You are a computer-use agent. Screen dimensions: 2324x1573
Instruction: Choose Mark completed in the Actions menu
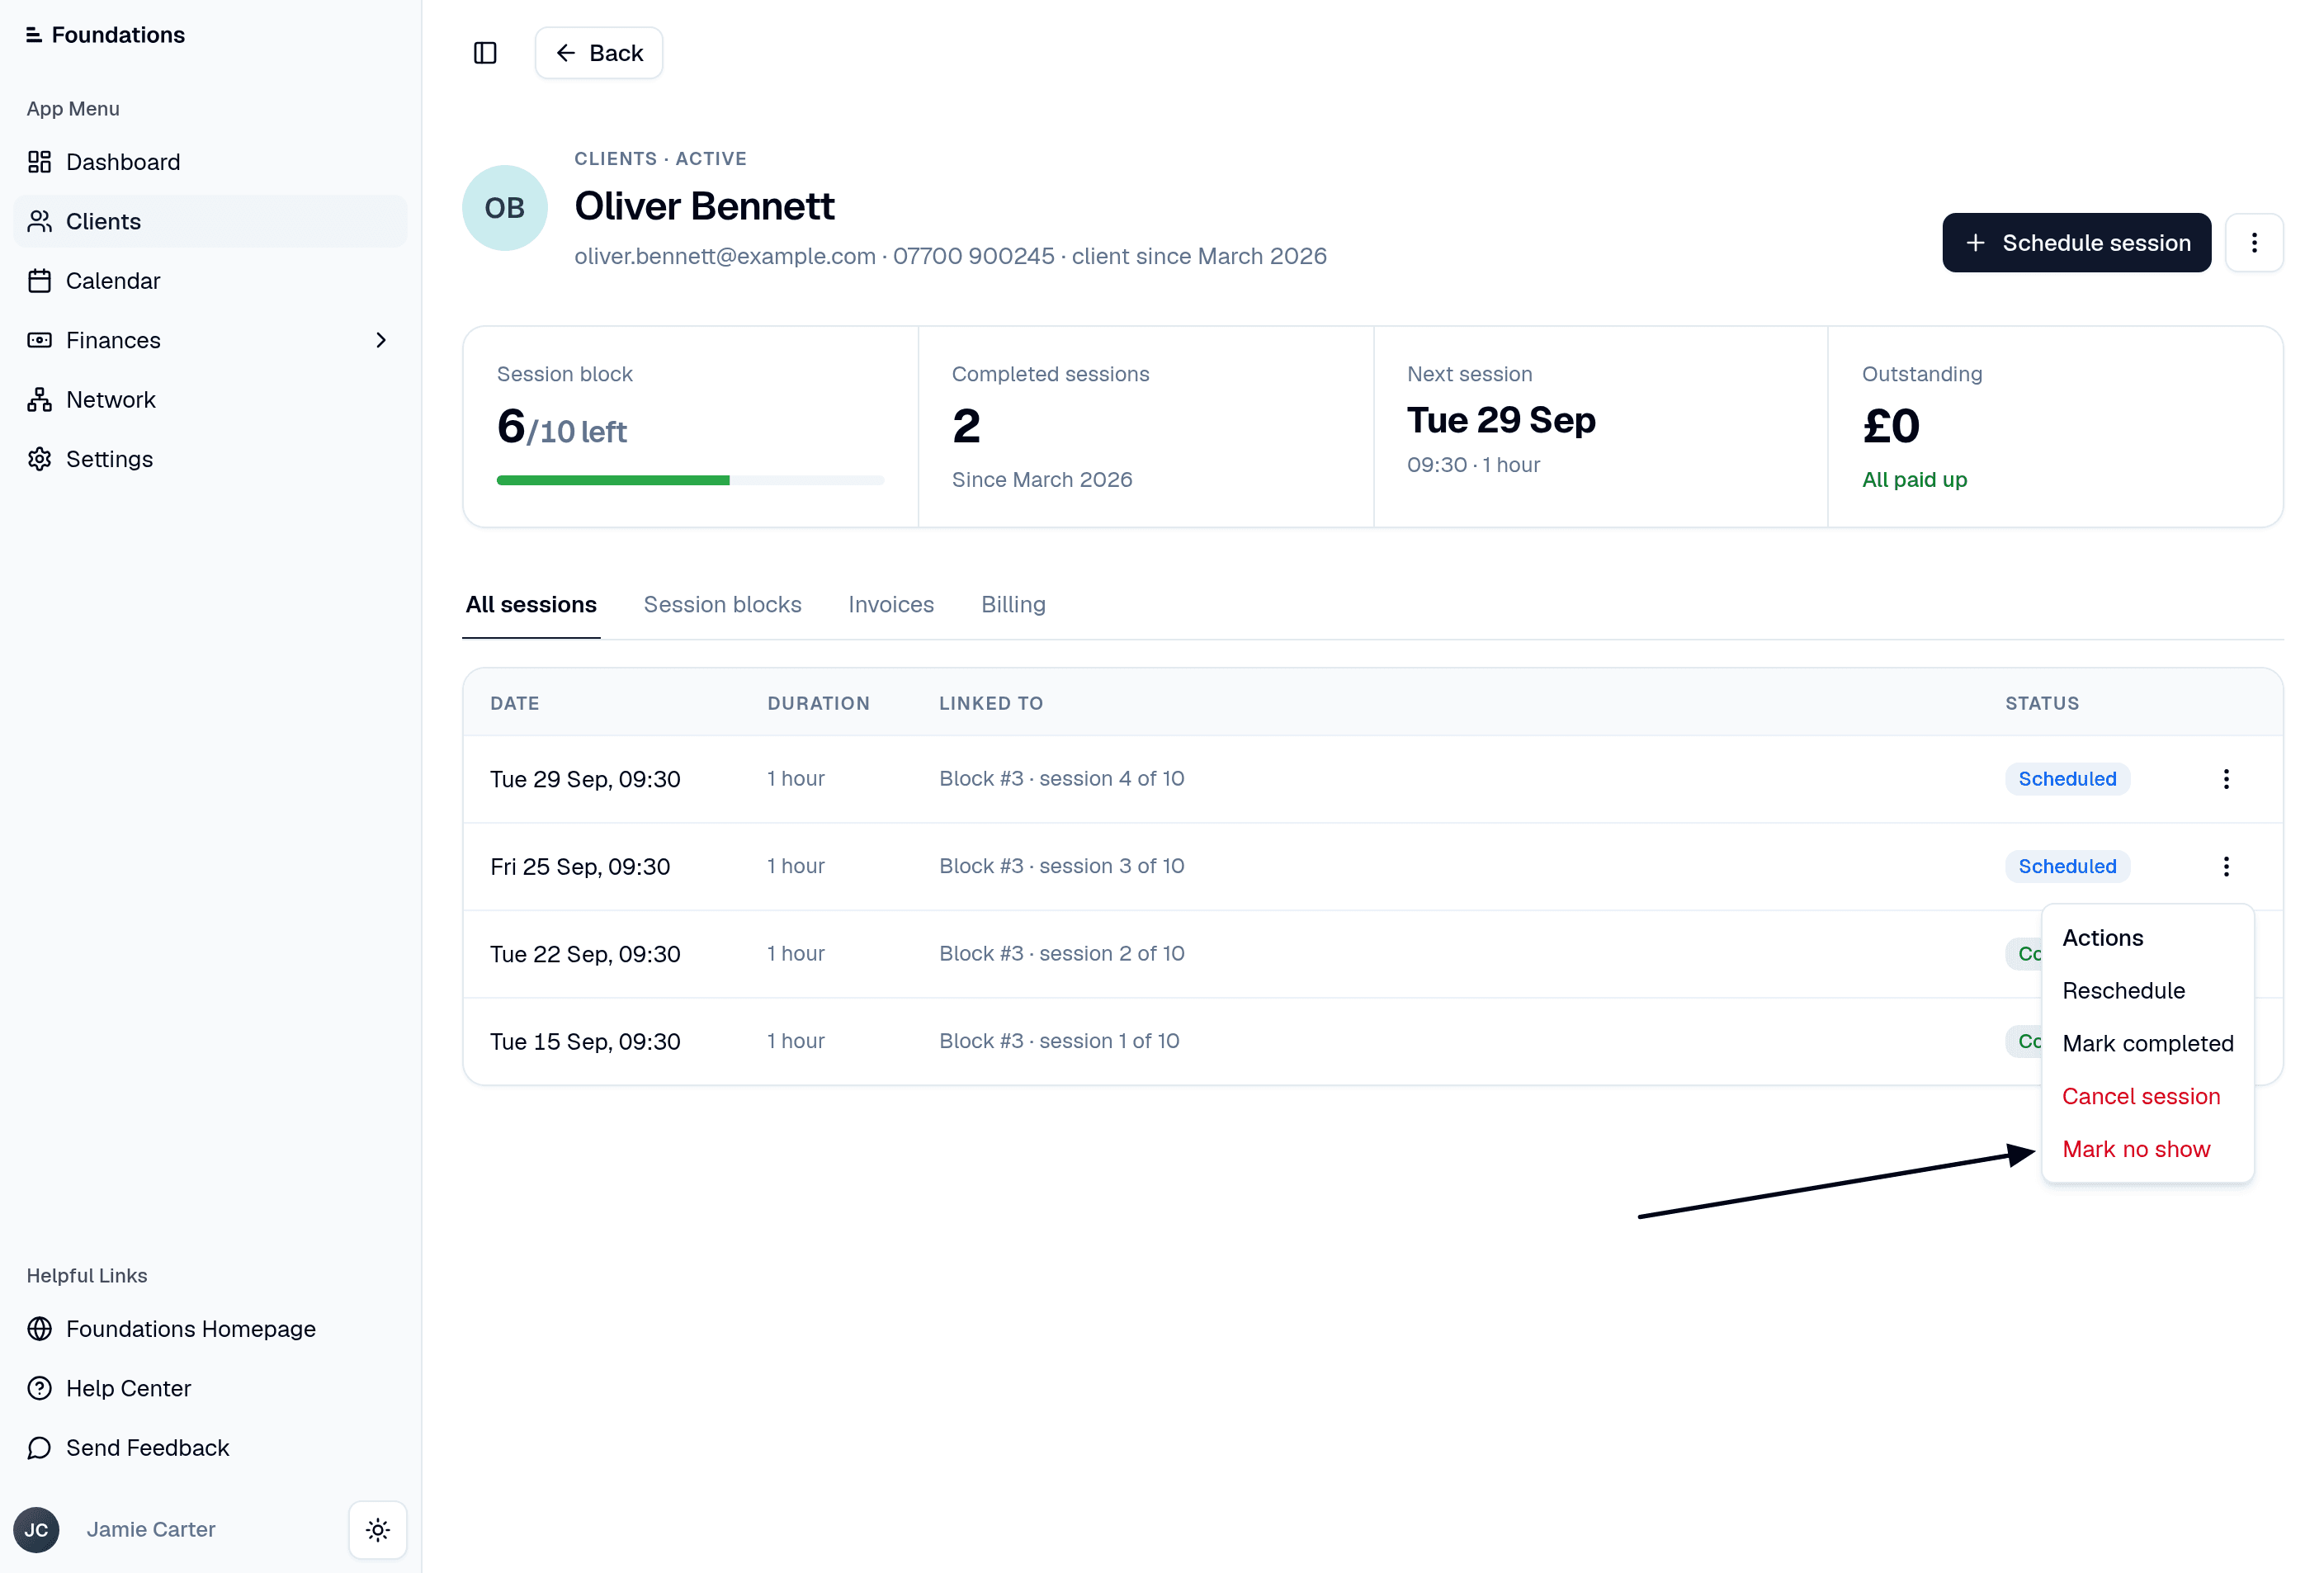coord(2147,1043)
